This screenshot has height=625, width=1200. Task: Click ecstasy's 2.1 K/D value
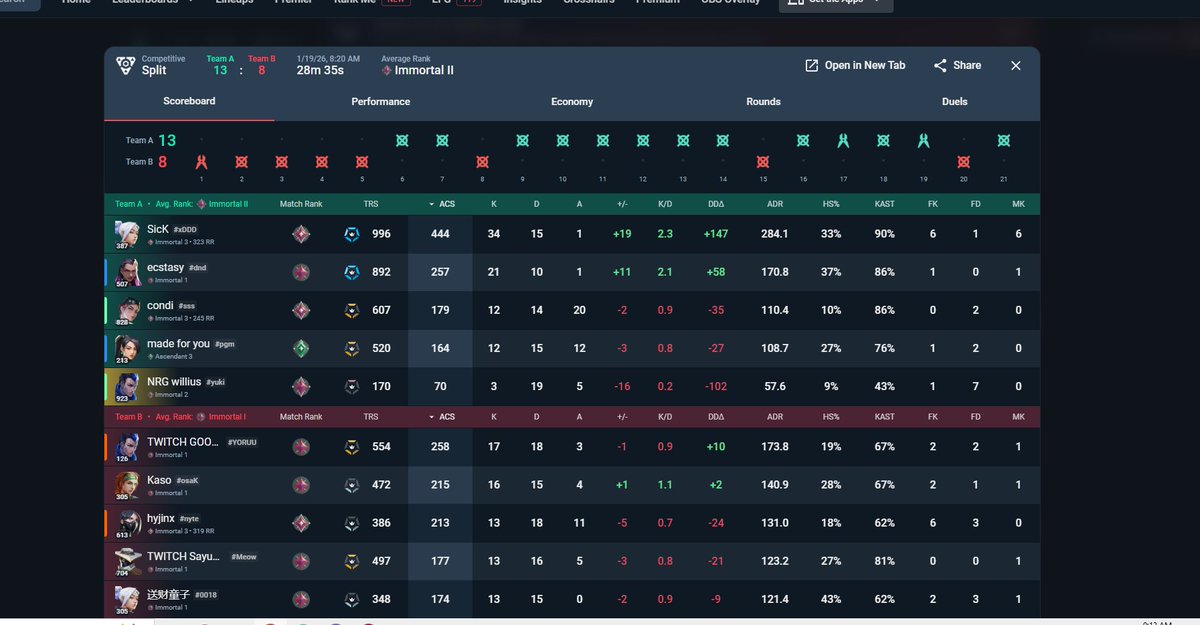pyautogui.click(x=665, y=272)
